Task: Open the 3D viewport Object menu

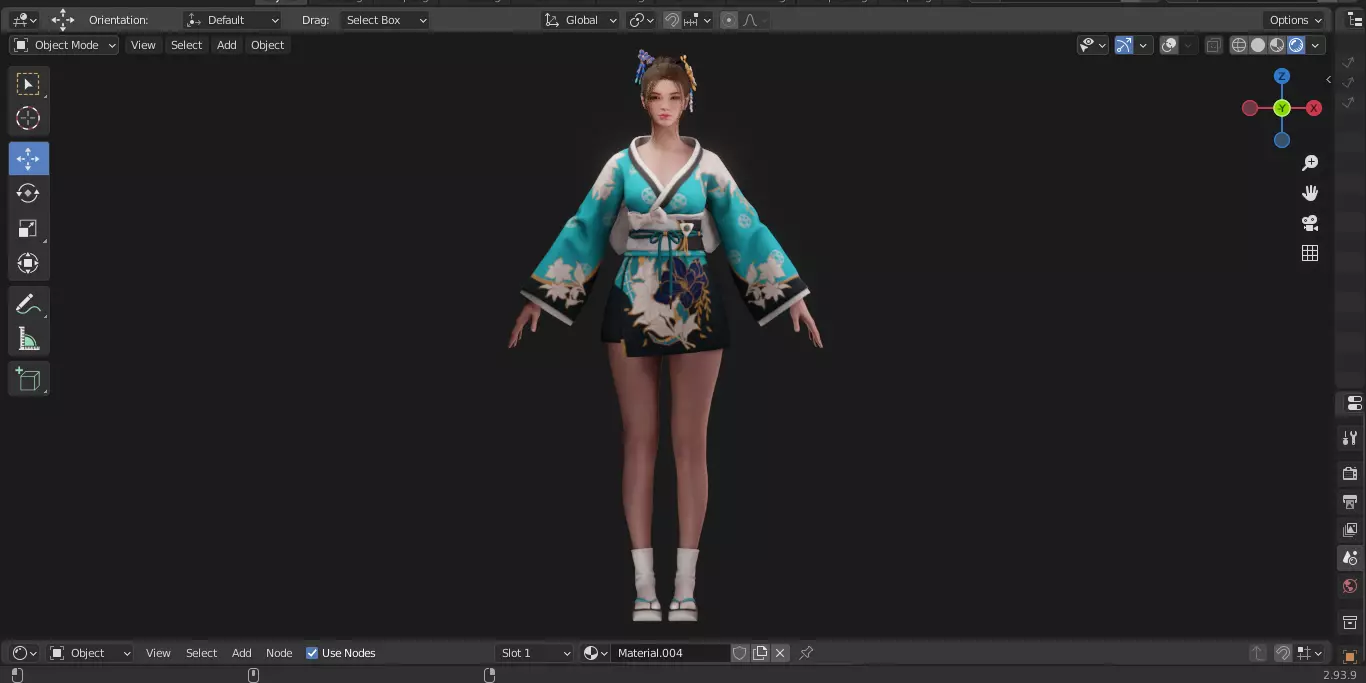Action: point(267,45)
